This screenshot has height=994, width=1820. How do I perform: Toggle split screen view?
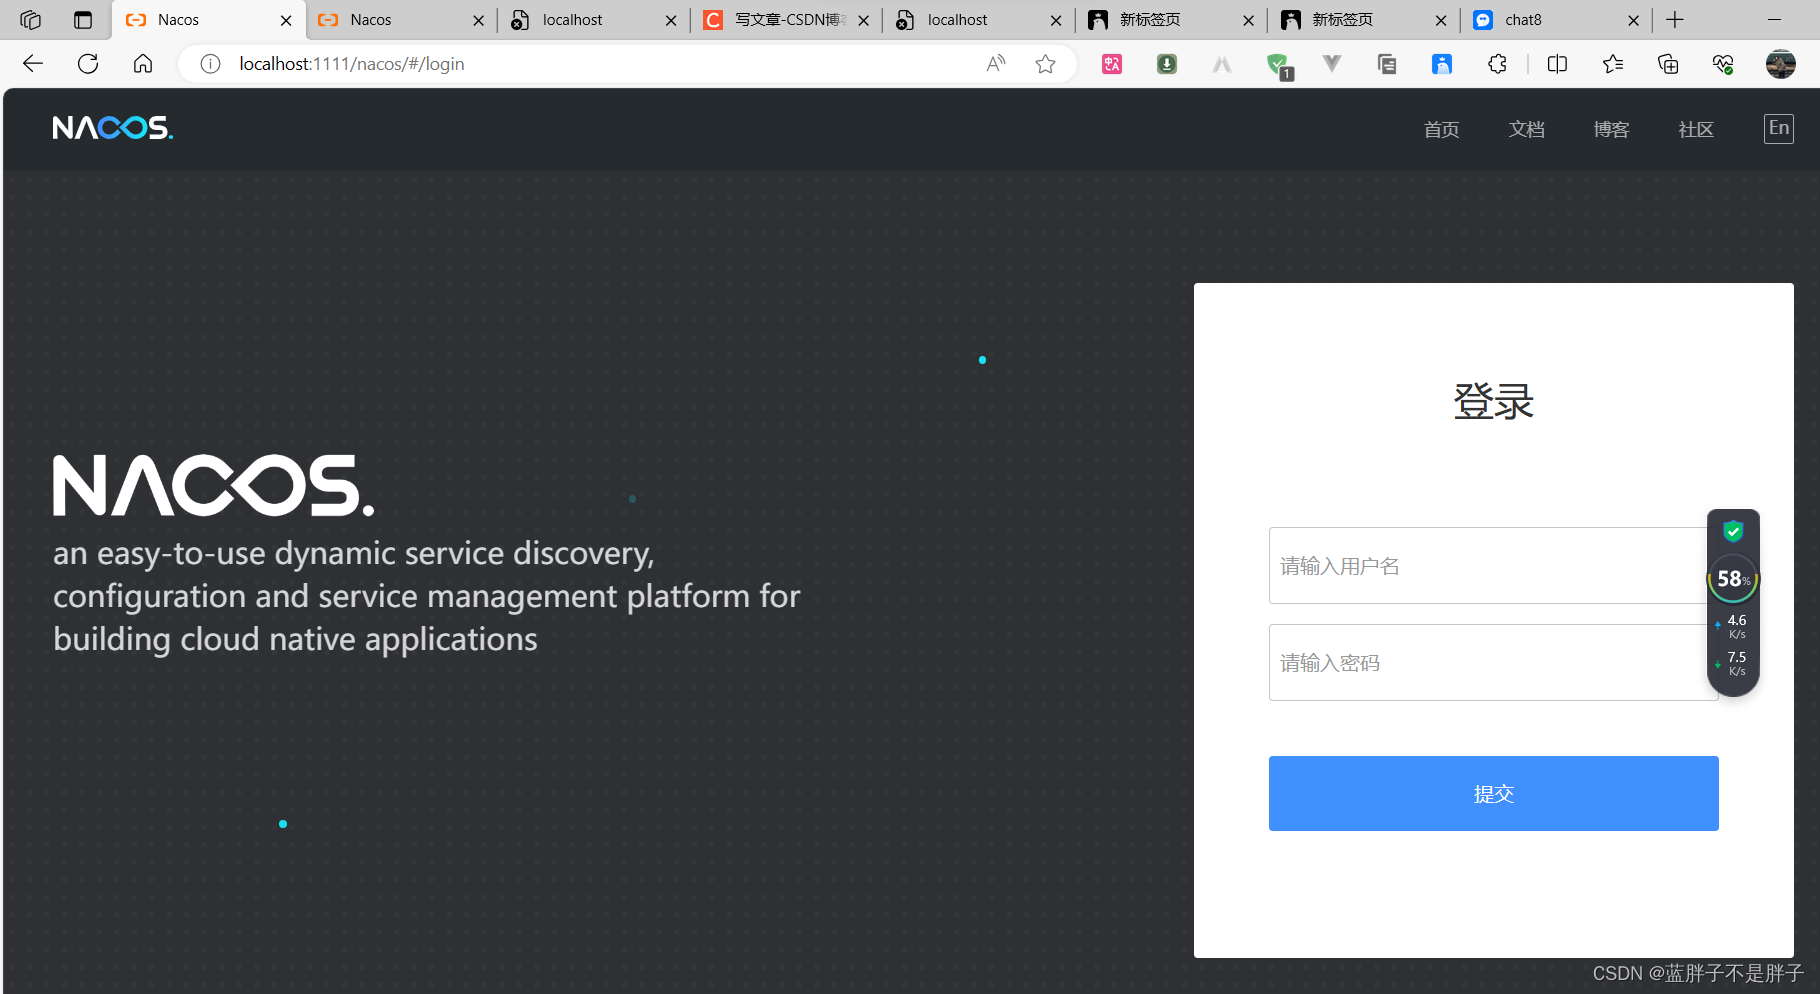pos(1557,64)
